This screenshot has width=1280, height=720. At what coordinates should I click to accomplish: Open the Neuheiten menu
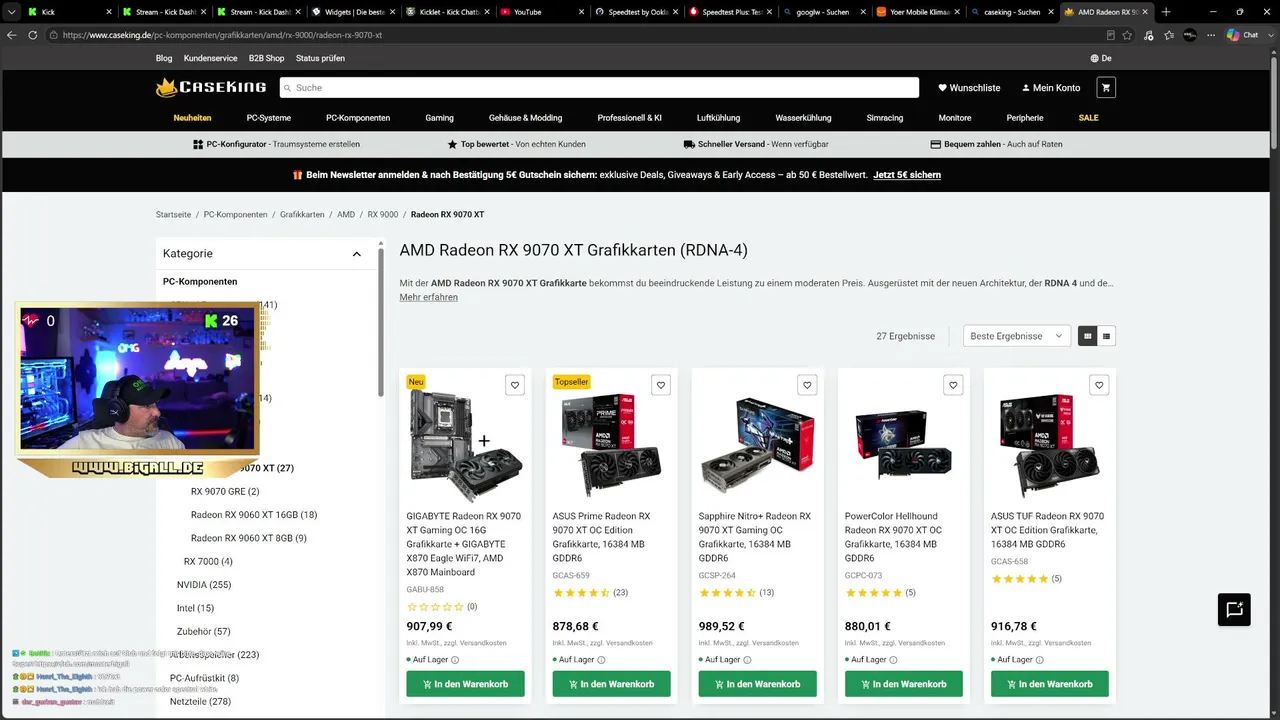(192, 118)
